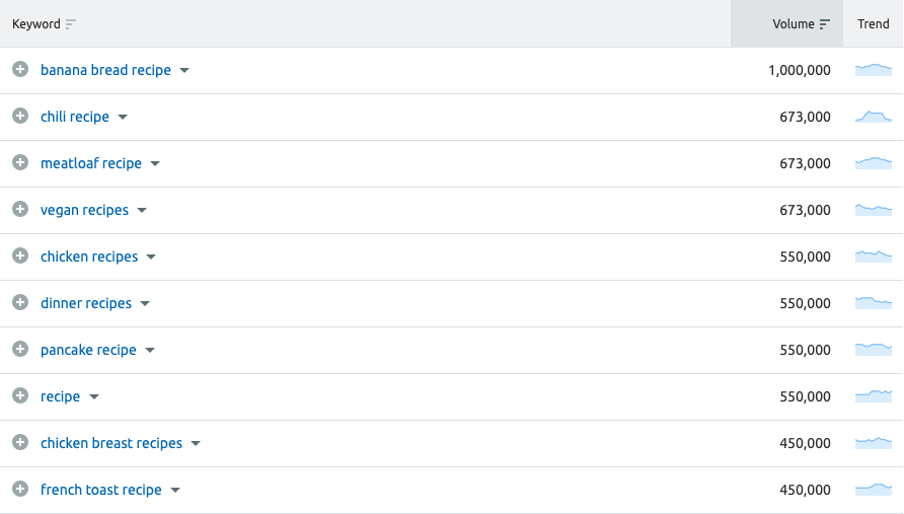
Task: View trend sparkline for chili recipe
Action: click(873, 116)
